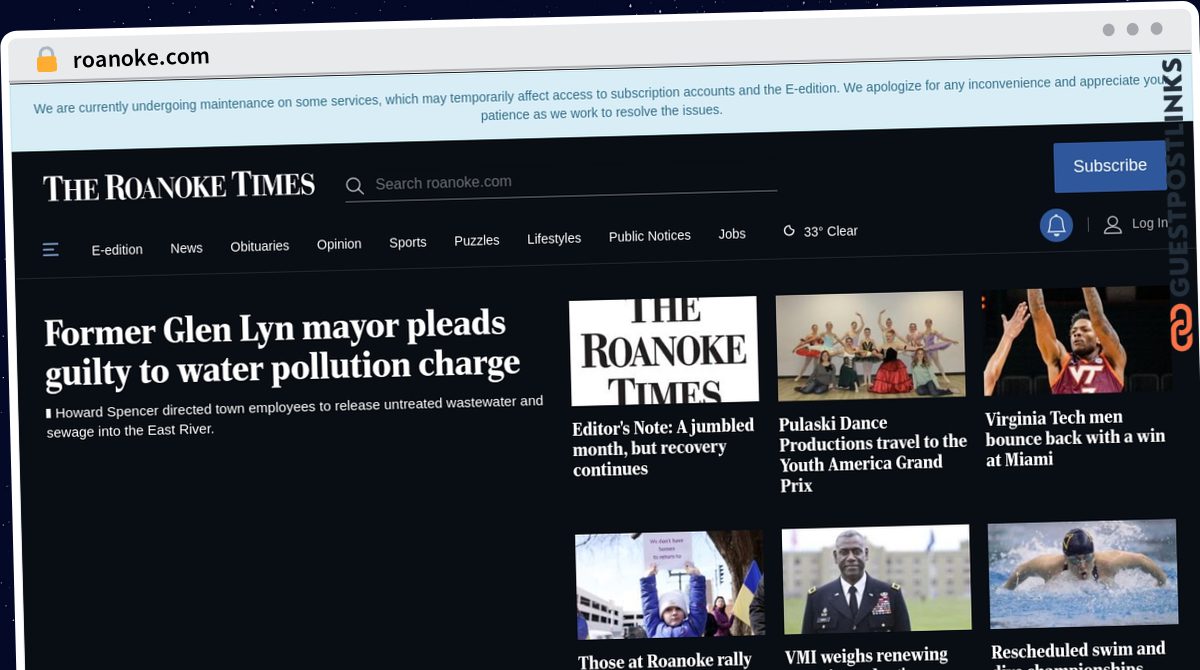The height and width of the screenshot is (670, 1200).
Task: Click the padlock icon in address bar
Action: (x=46, y=60)
